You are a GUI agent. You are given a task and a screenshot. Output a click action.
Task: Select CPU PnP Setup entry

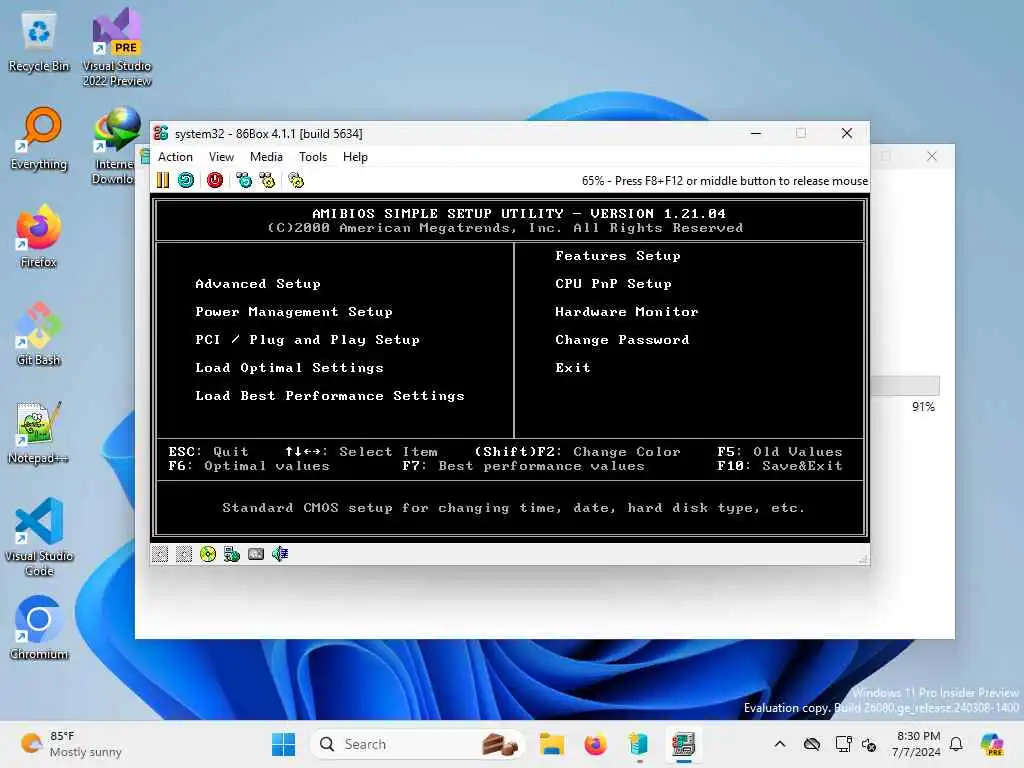point(613,283)
